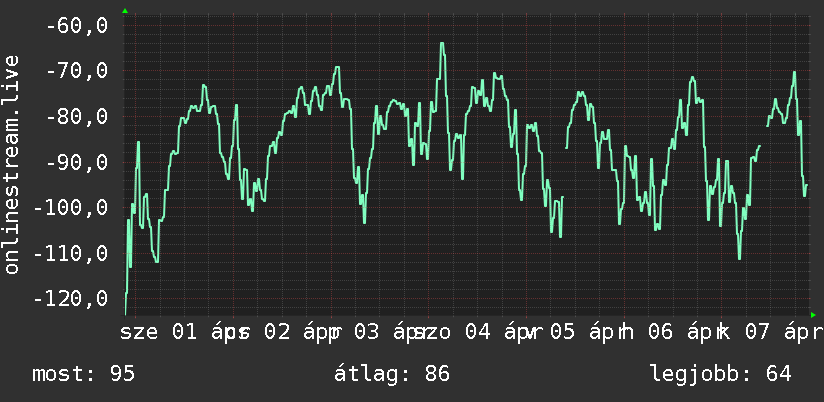Click the -120,0 y-axis label
824x402 pixels.
[71, 298]
